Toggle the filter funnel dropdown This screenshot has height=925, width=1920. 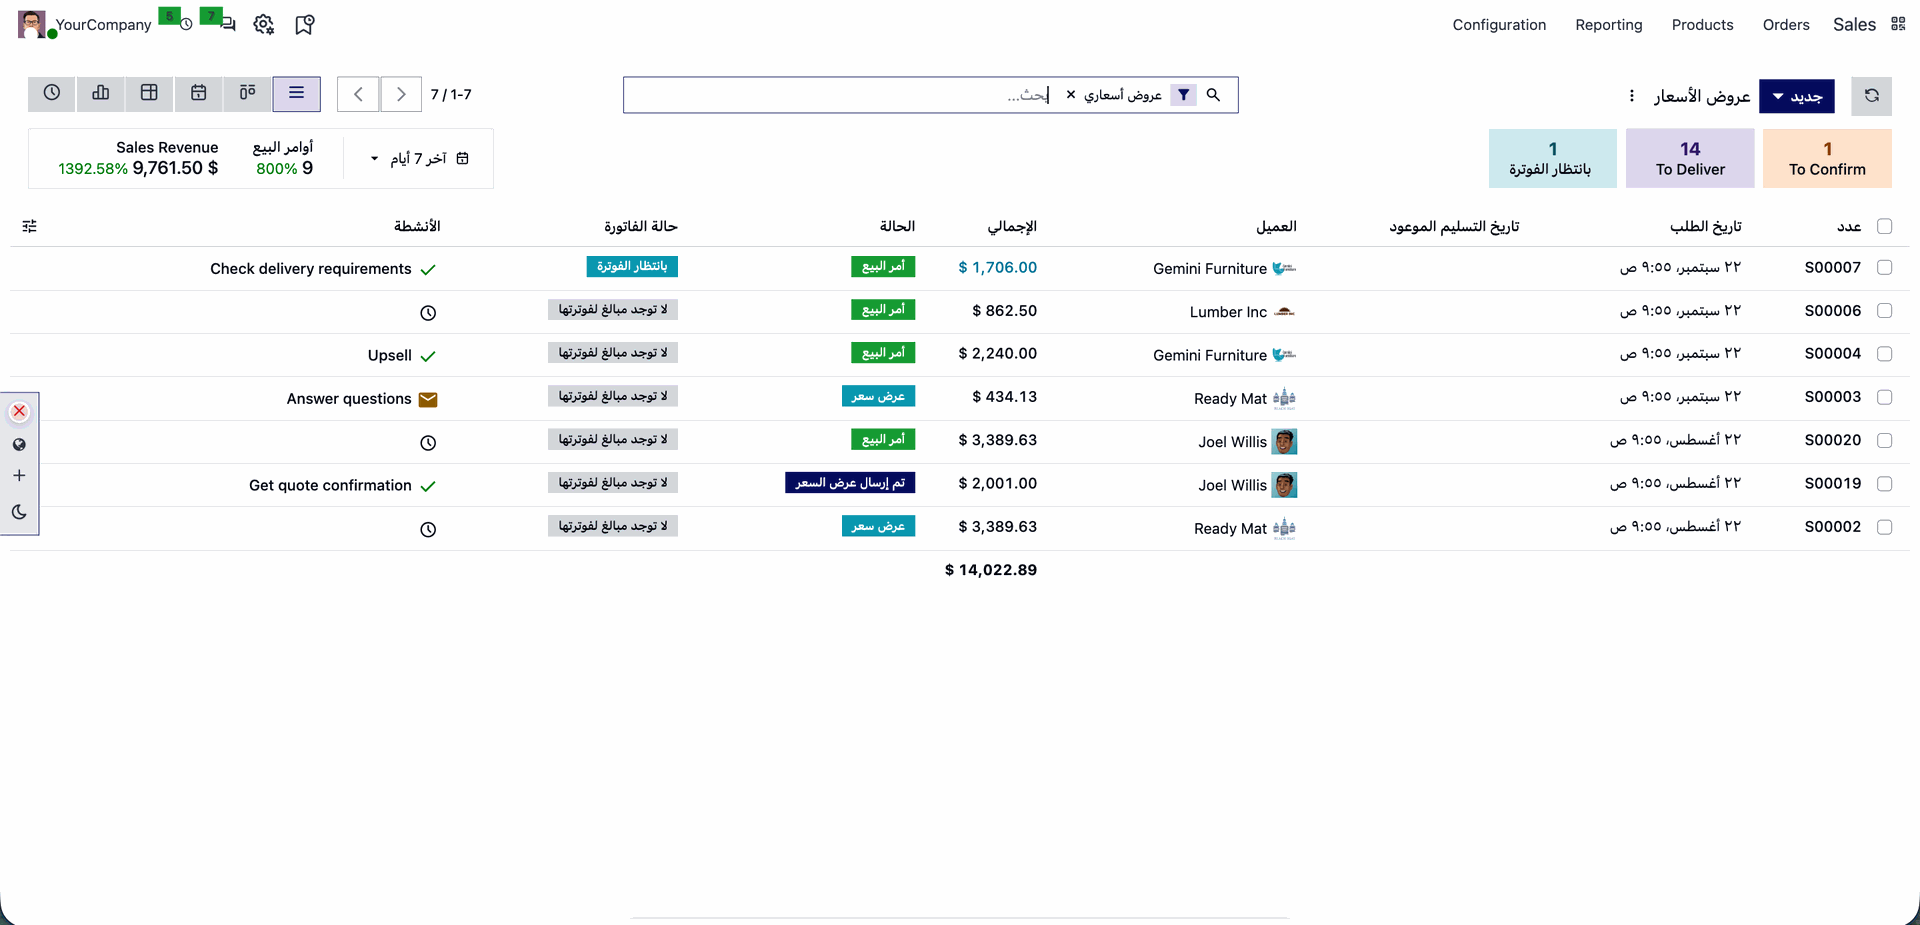coord(1184,95)
